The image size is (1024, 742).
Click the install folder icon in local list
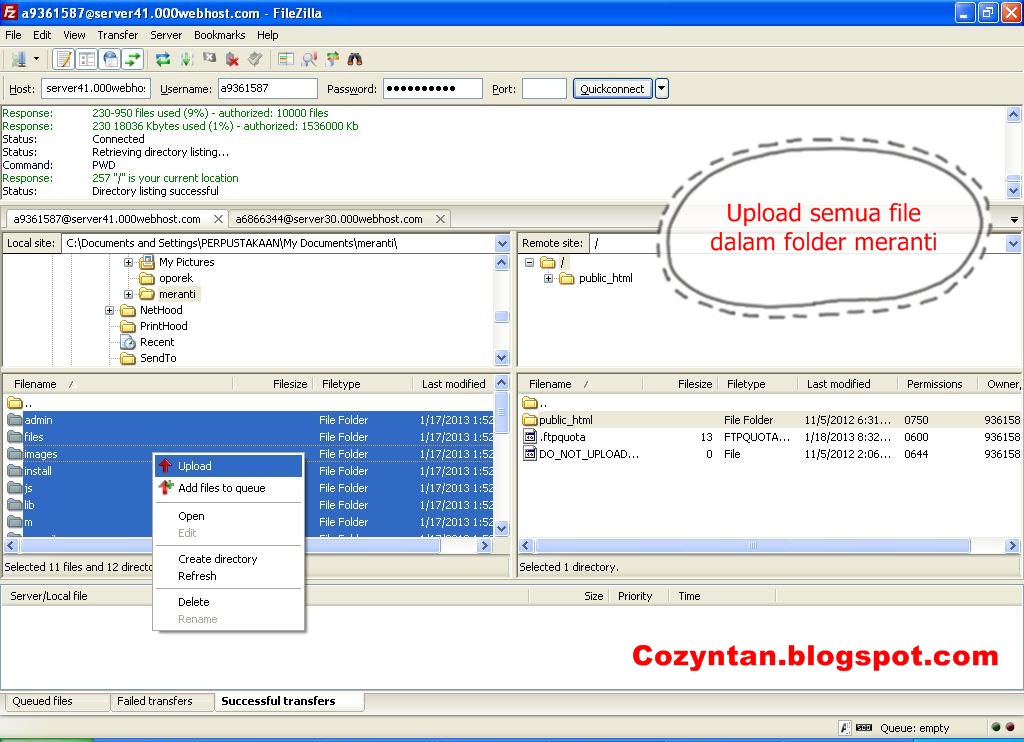pyautogui.click(x=14, y=471)
